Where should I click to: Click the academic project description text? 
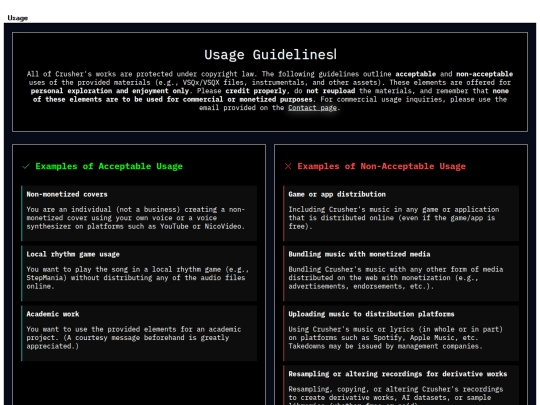point(134,338)
